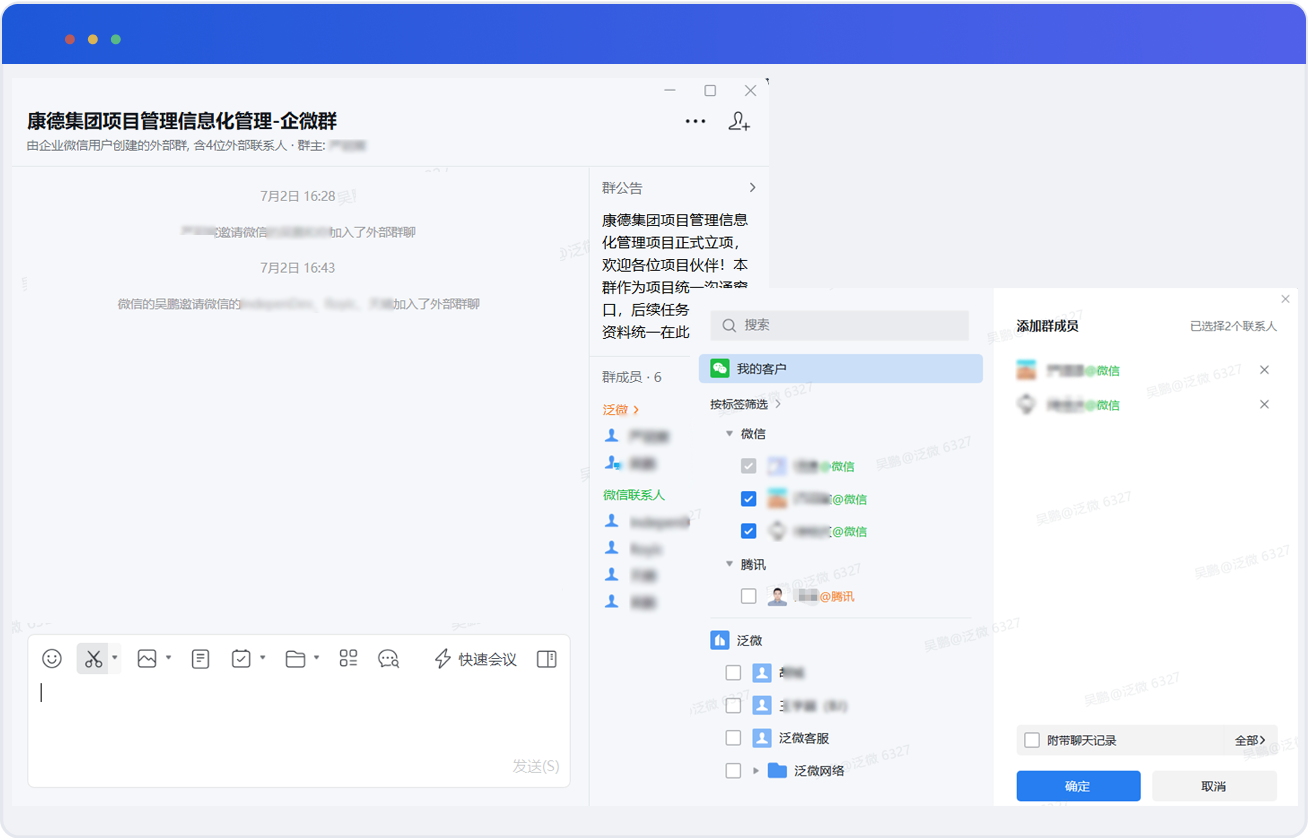This screenshot has height=838, width=1308.
Task: Open the 按标签筛选 filter
Action: pos(746,404)
